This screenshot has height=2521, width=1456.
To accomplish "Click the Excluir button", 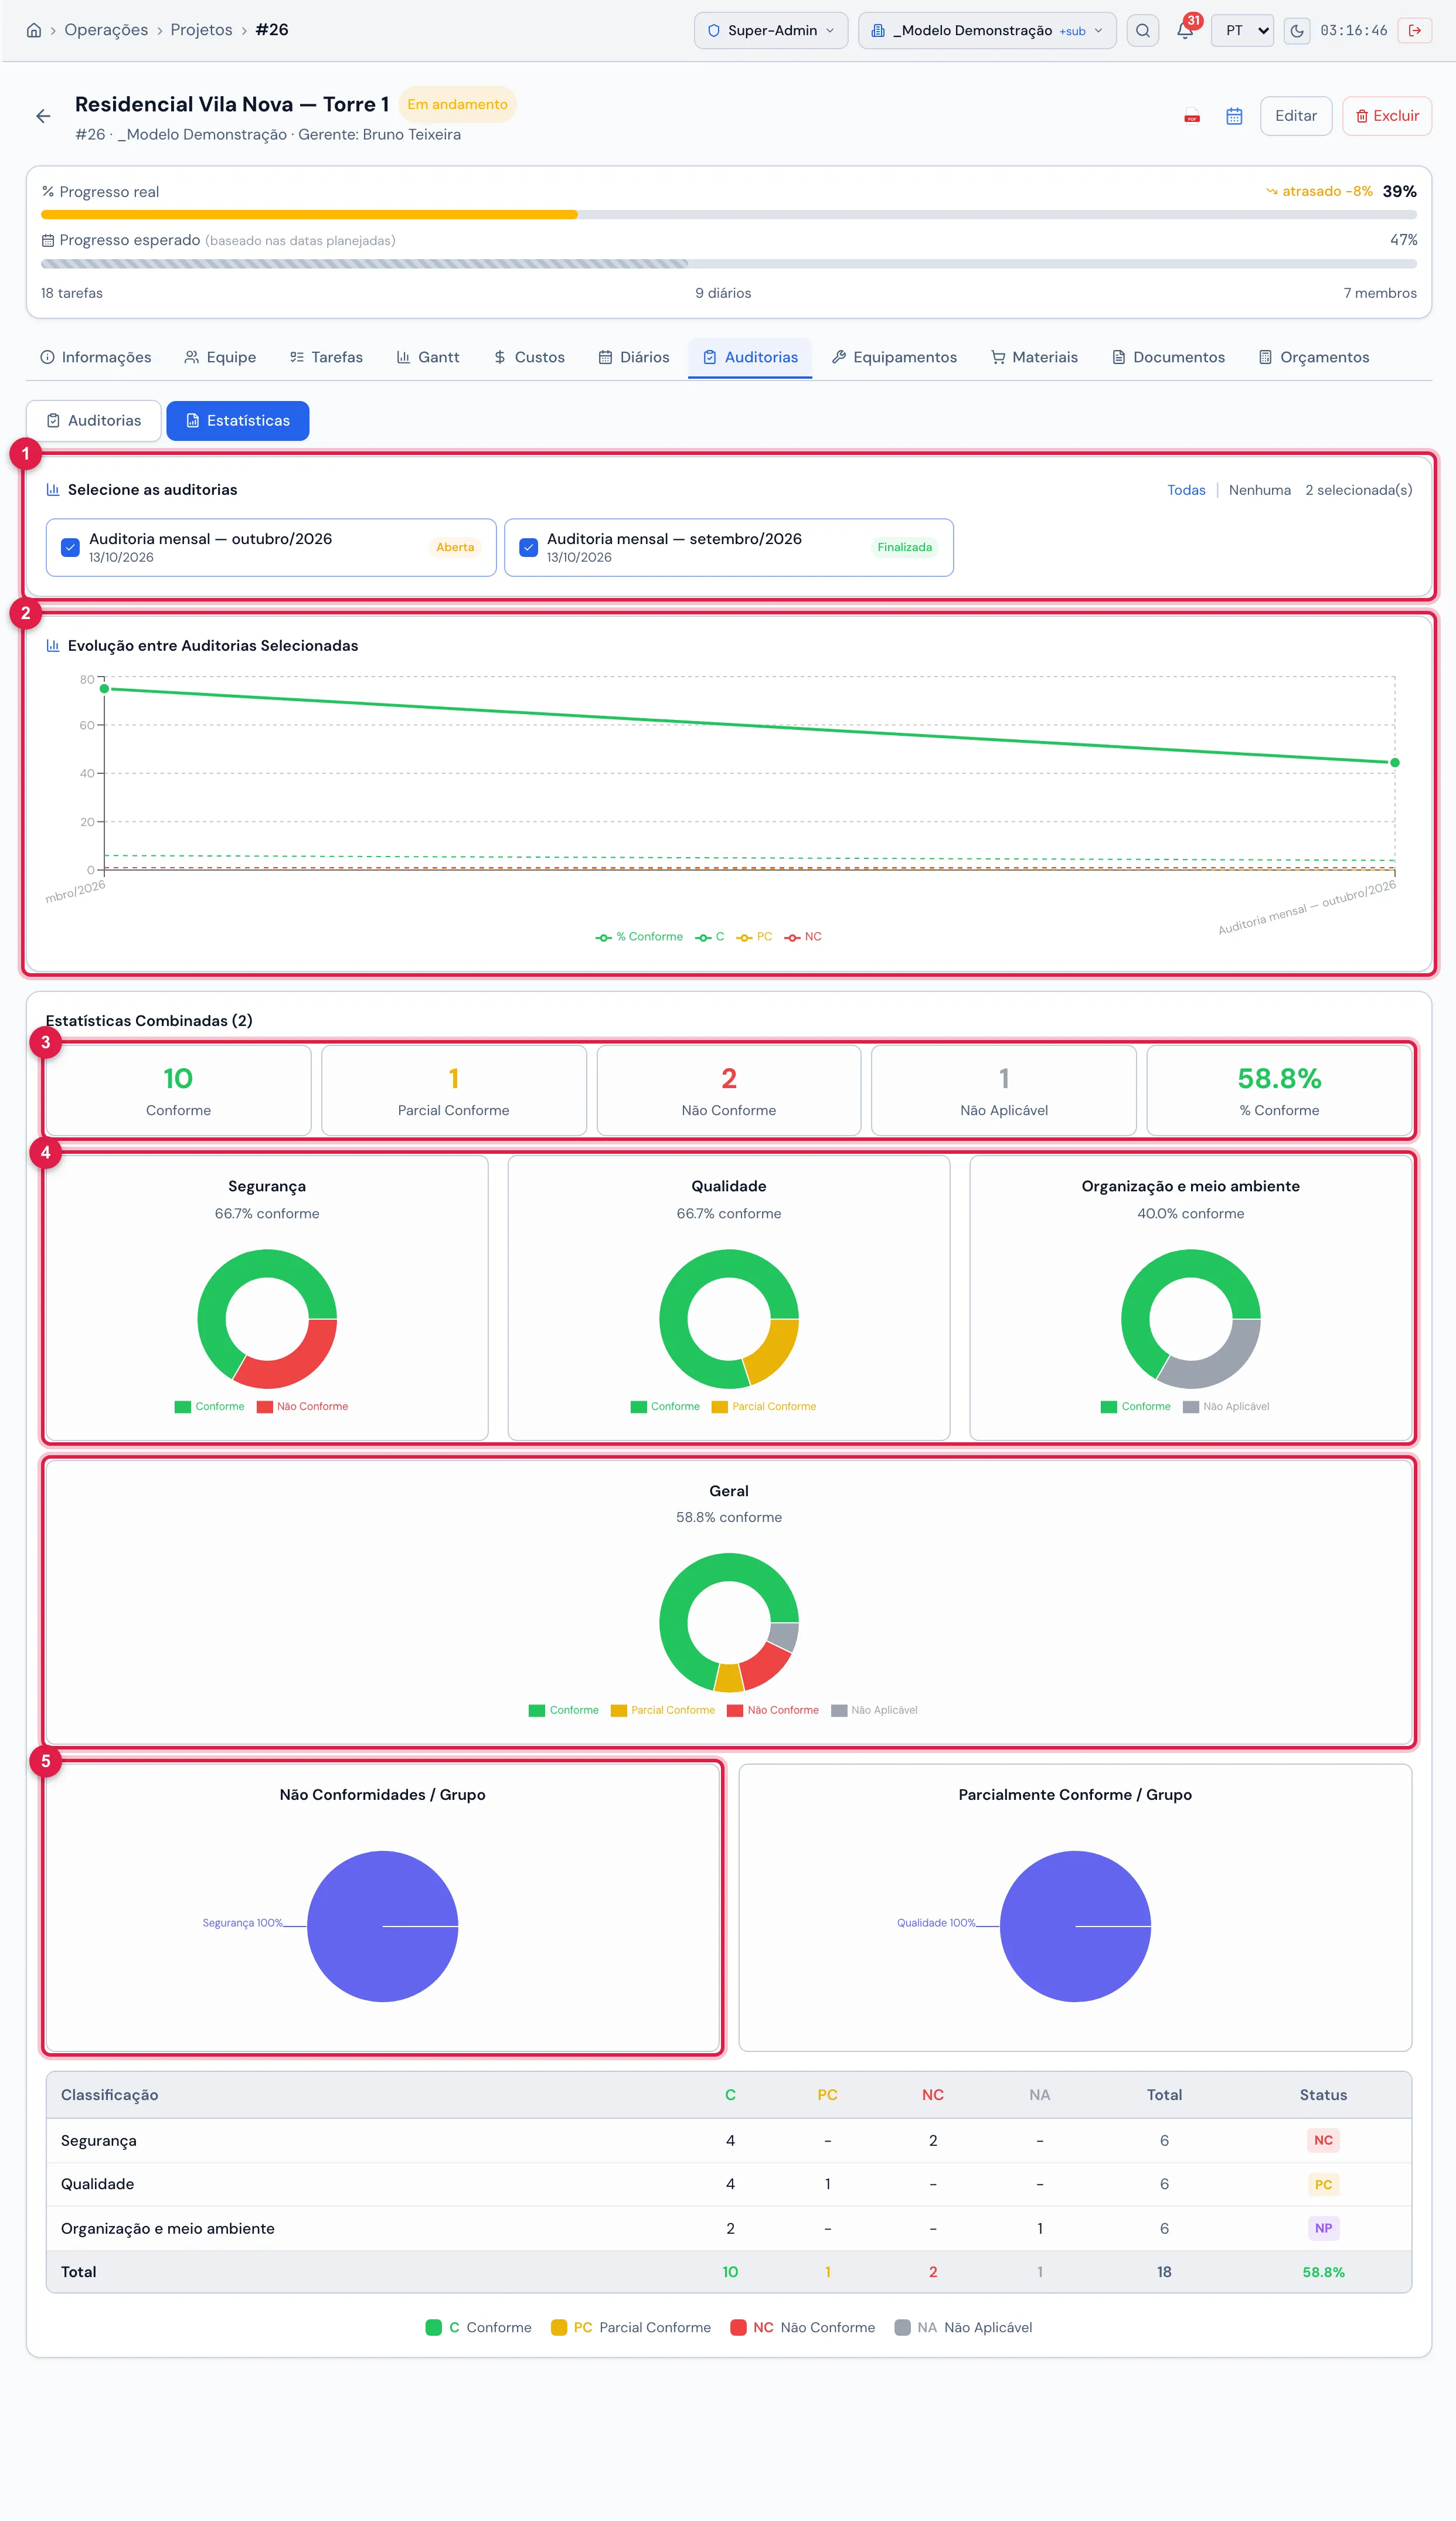I will (x=1387, y=116).
